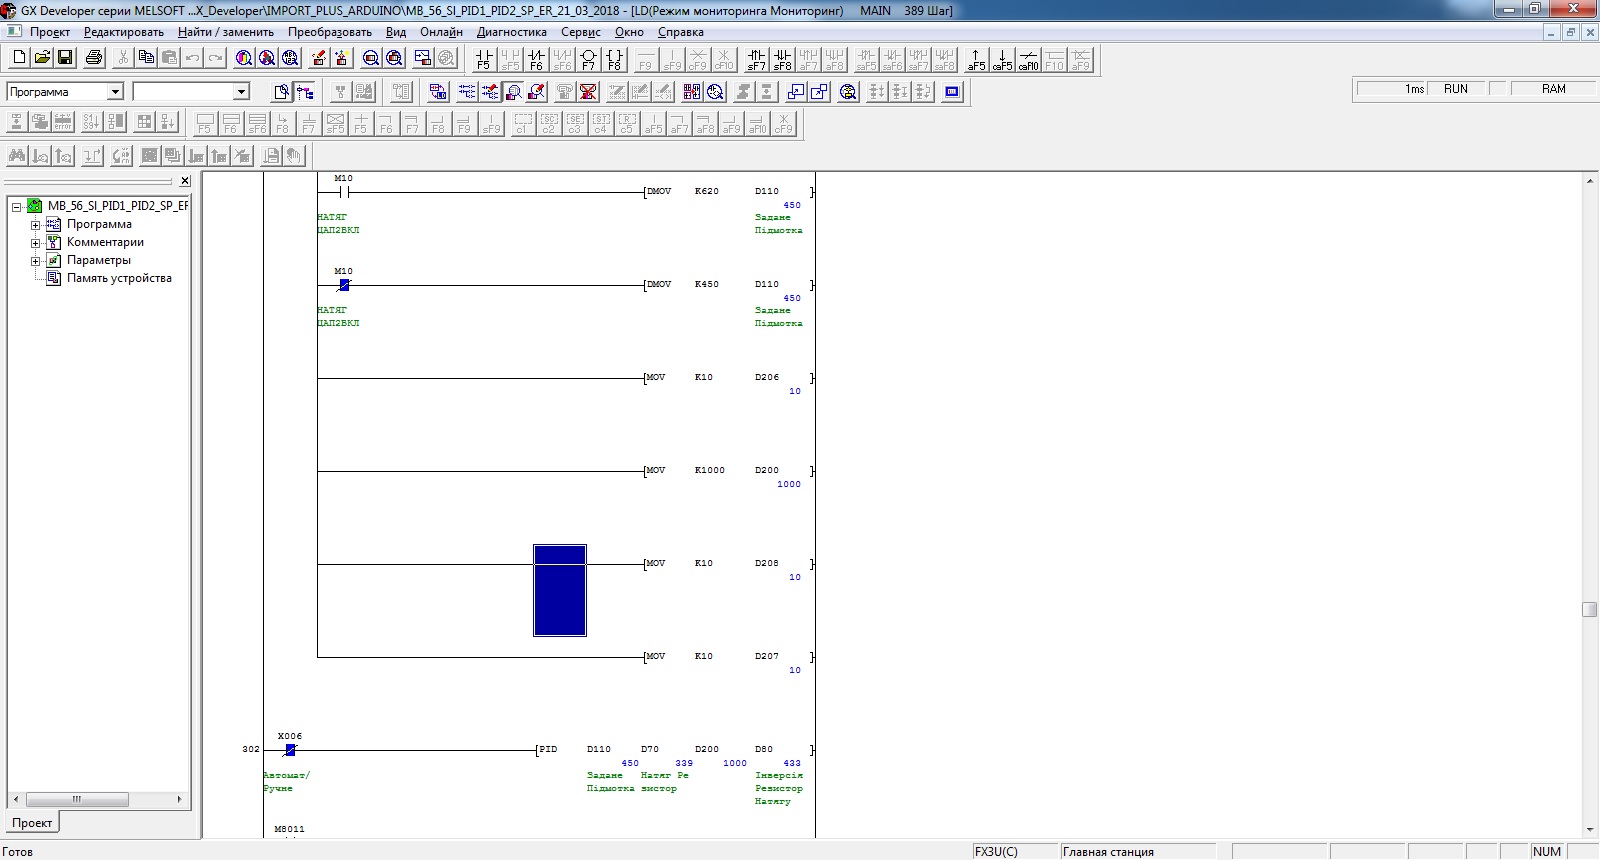Insert normally open contact F5
This screenshot has width=1600, height=860.
[x=484, y=60]
